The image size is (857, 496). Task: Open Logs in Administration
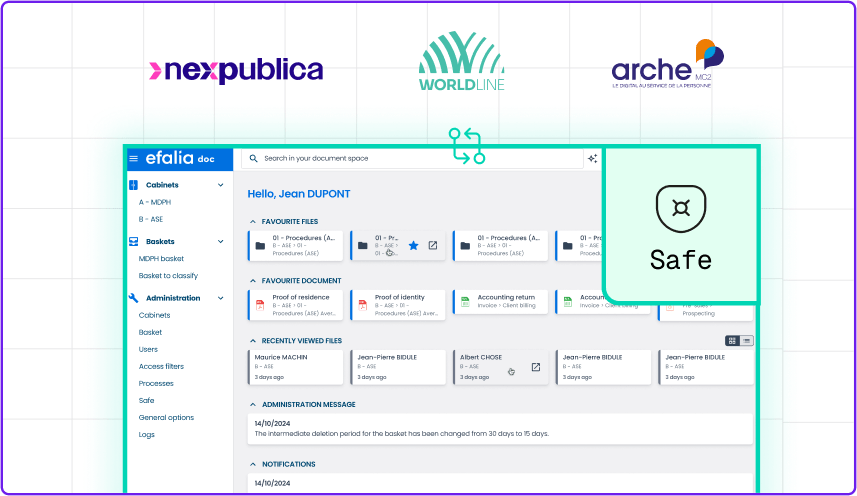146,435
